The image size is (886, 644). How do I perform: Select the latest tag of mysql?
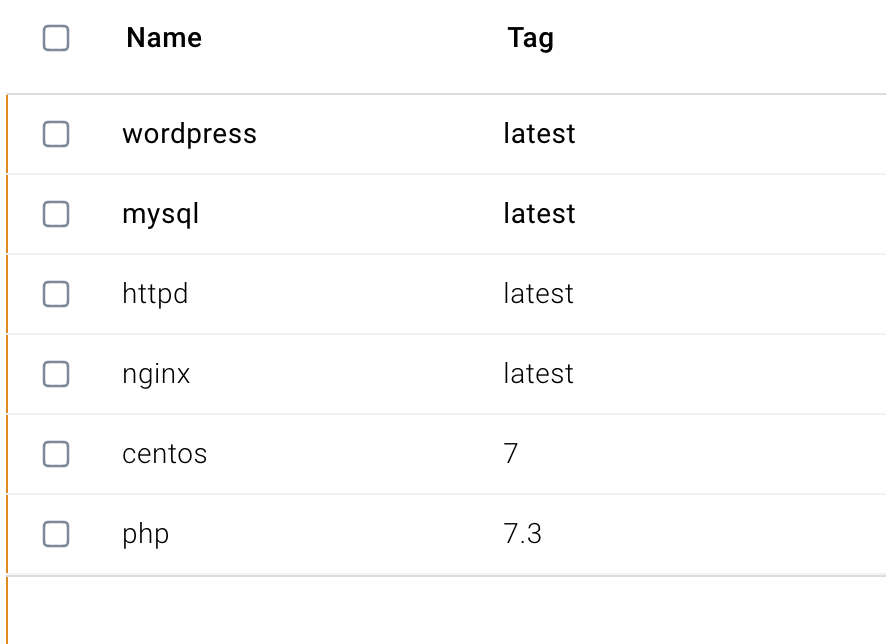click(x=539, y=214)
